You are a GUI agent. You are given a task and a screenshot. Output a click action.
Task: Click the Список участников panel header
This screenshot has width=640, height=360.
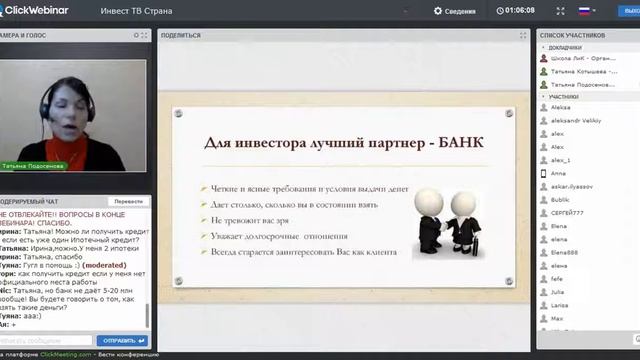click(588, 36)
